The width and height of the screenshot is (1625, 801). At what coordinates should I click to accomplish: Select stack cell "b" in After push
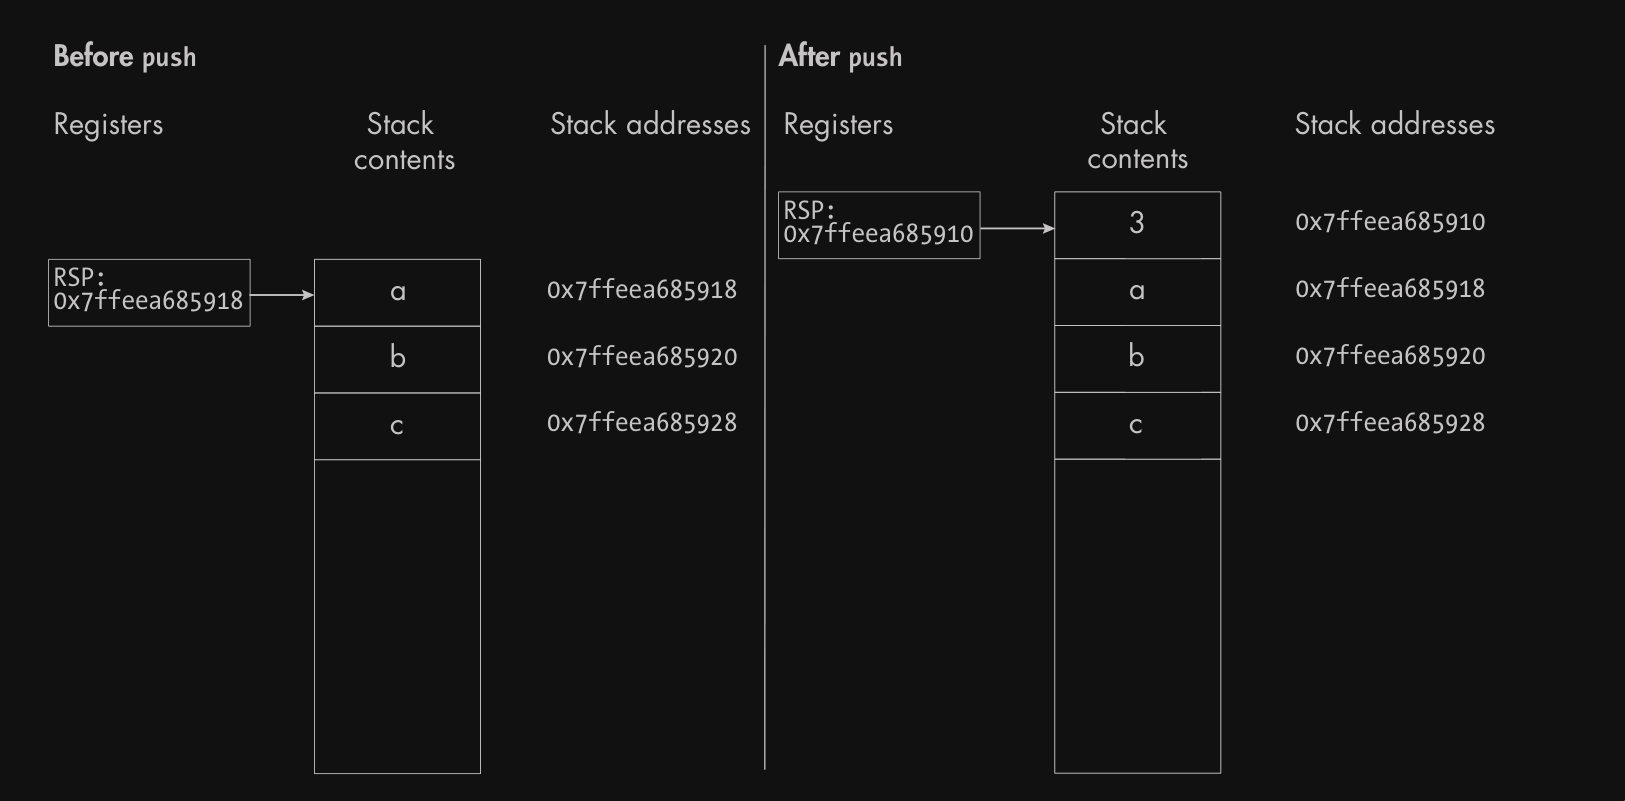click(x=1137, y=358)
